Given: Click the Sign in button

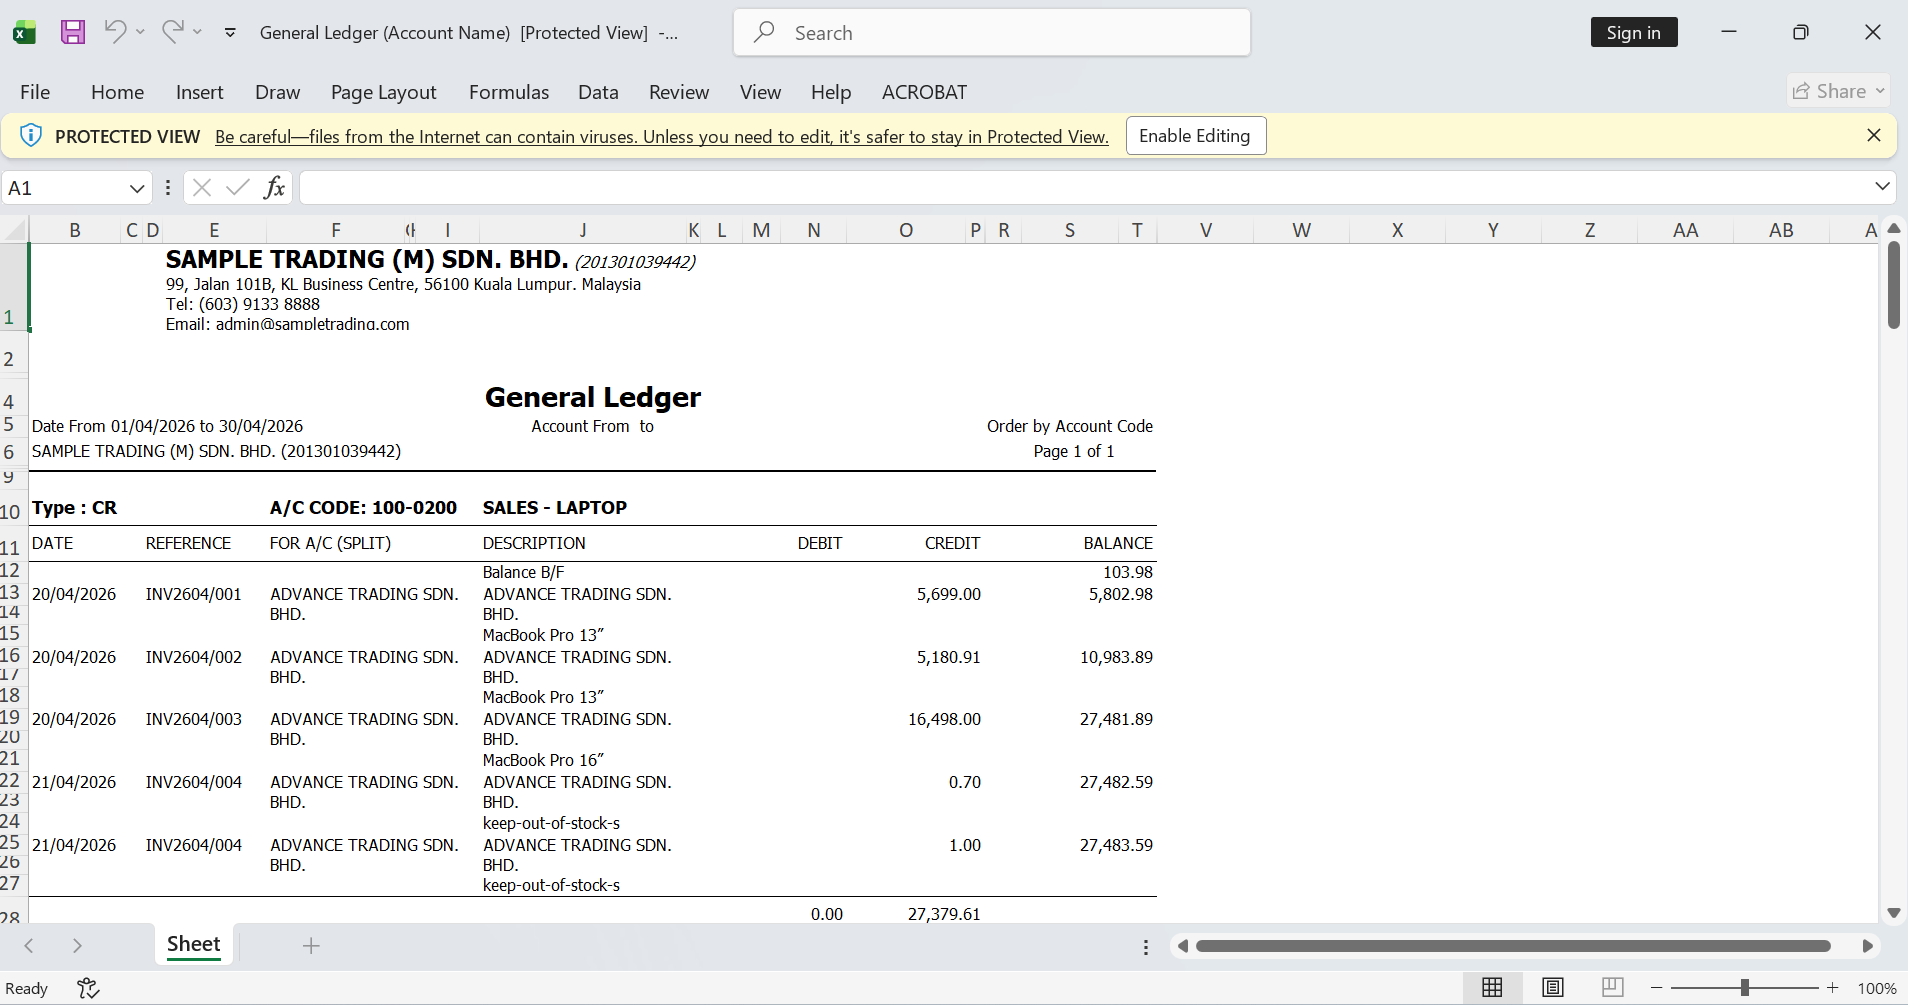Looking at the screenshot, I should coord(1633,33).
